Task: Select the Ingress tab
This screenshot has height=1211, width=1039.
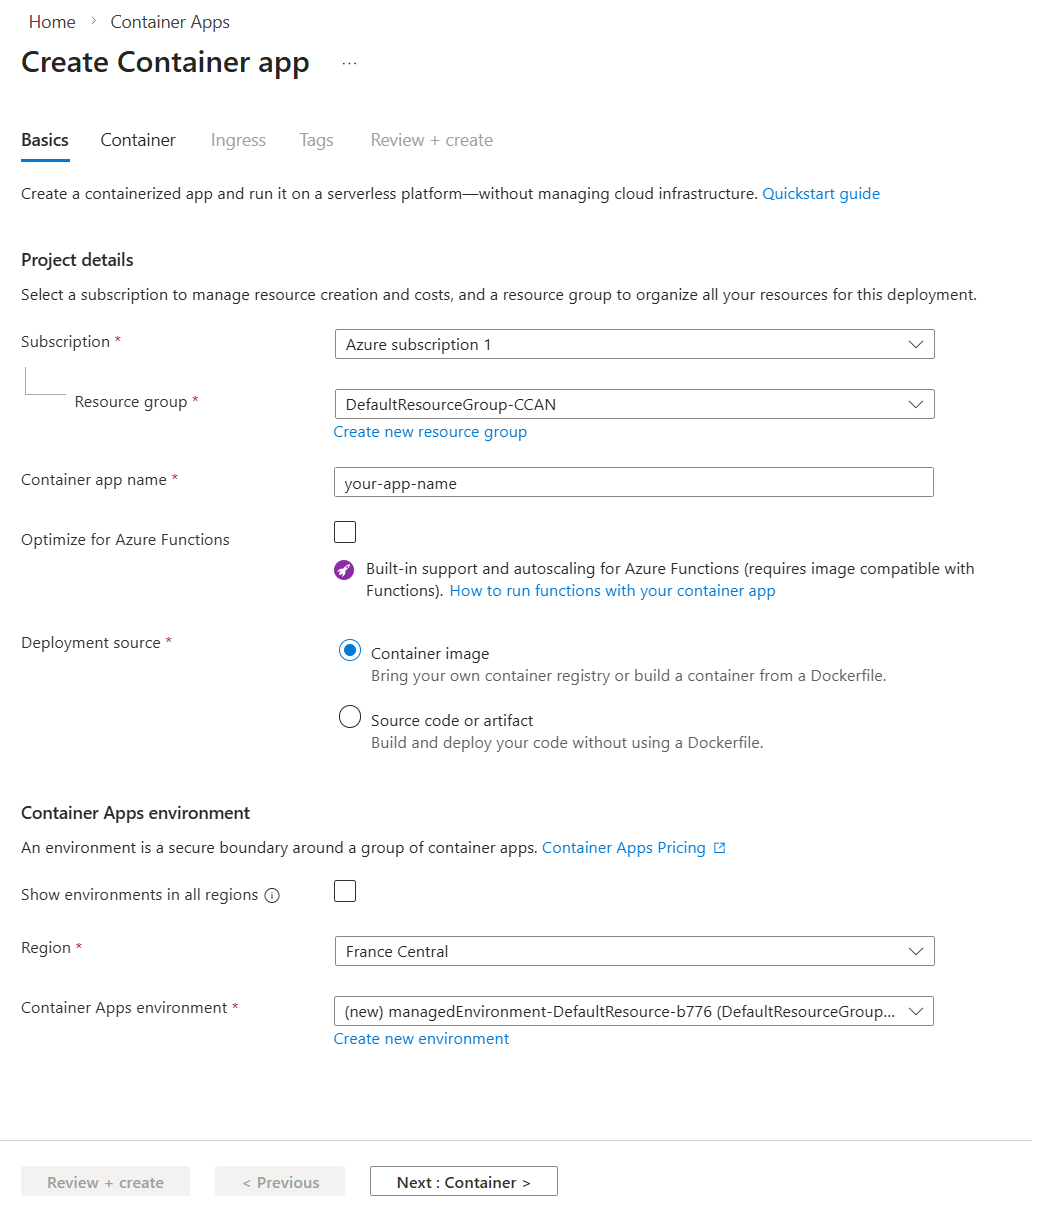Action: coord(237,140)
